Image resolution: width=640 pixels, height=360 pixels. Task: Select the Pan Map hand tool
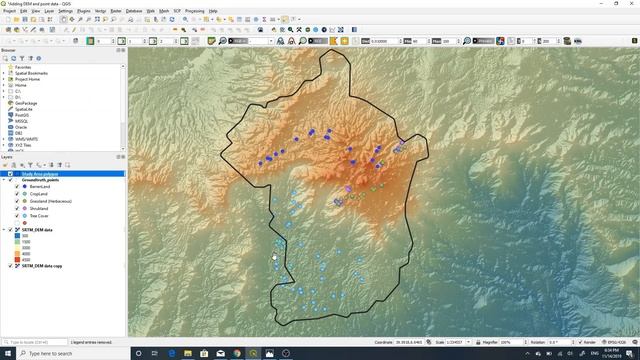tap(63, 19)
